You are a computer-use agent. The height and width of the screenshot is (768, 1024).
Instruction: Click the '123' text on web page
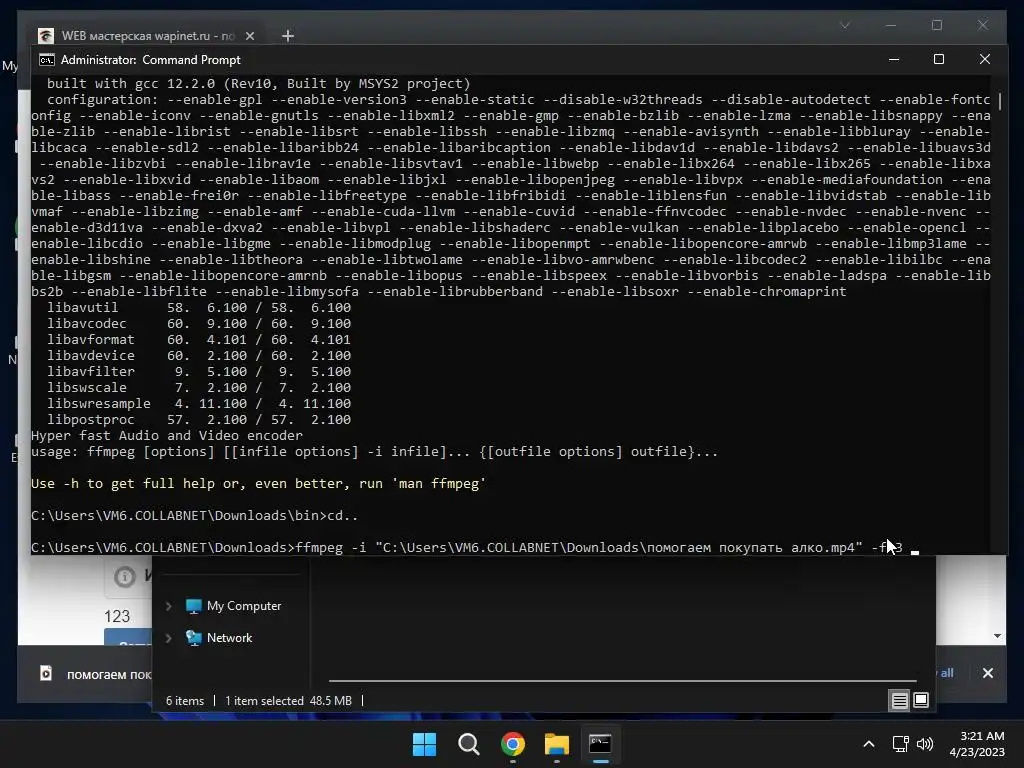click(x=117, y=616)
